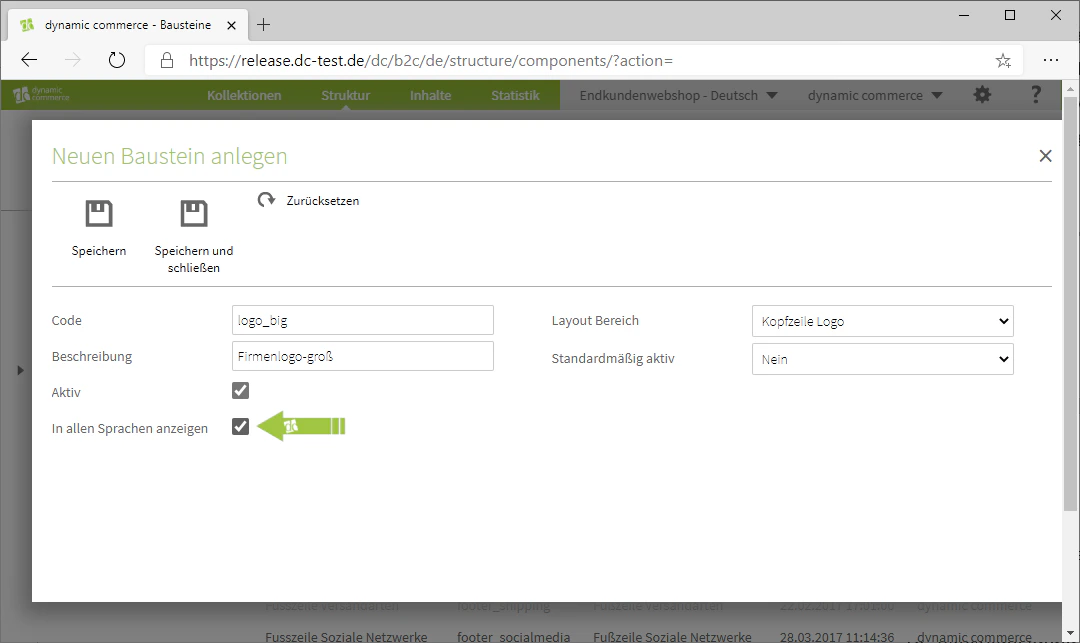Screen dimensions: 1080x643
Task: Click footer_socialmedia cell in table
Action: [x=513, y=637]
